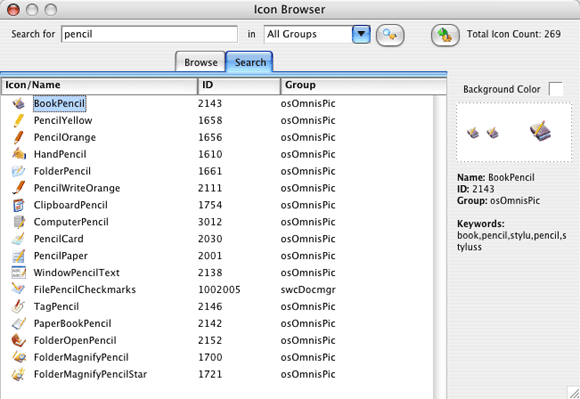Select the HandPencil name
The width and height of the screenshot is (580, 399).
[x=60, y=154]
